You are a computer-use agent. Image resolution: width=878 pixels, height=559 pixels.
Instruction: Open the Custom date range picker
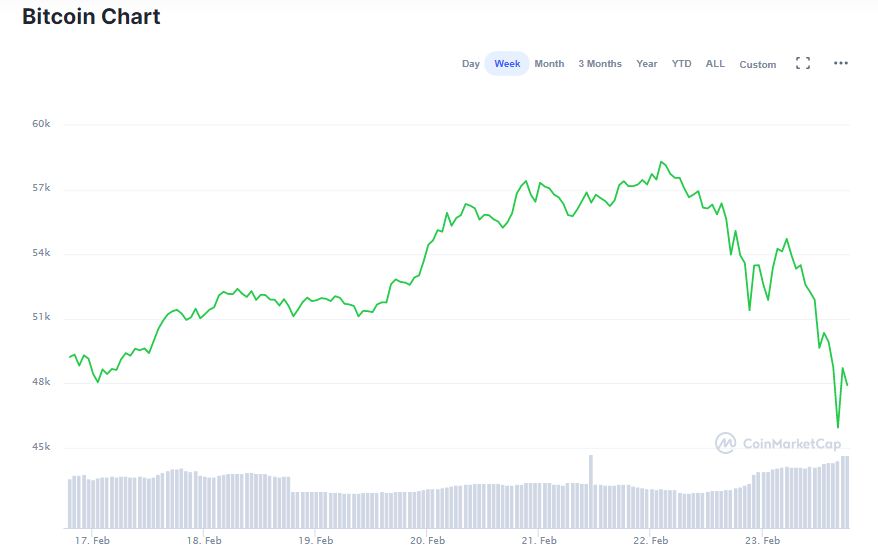point(757,65)
